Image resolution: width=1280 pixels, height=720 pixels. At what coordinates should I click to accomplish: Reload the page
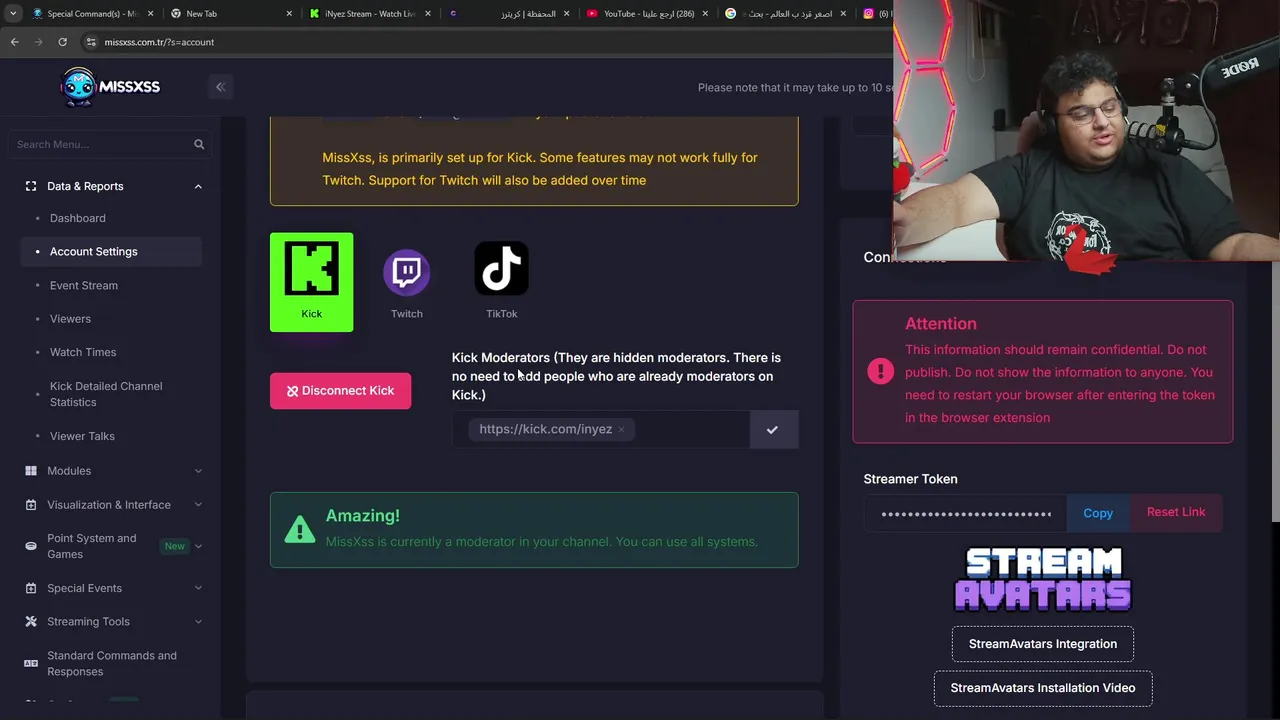62,42
